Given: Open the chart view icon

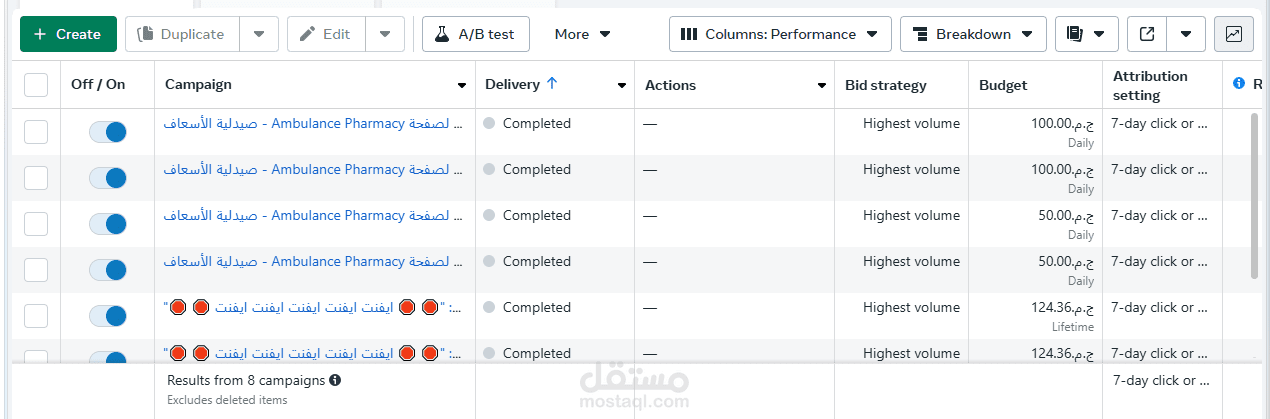Looking at the screenshot, I should (x=1233, y=34).
